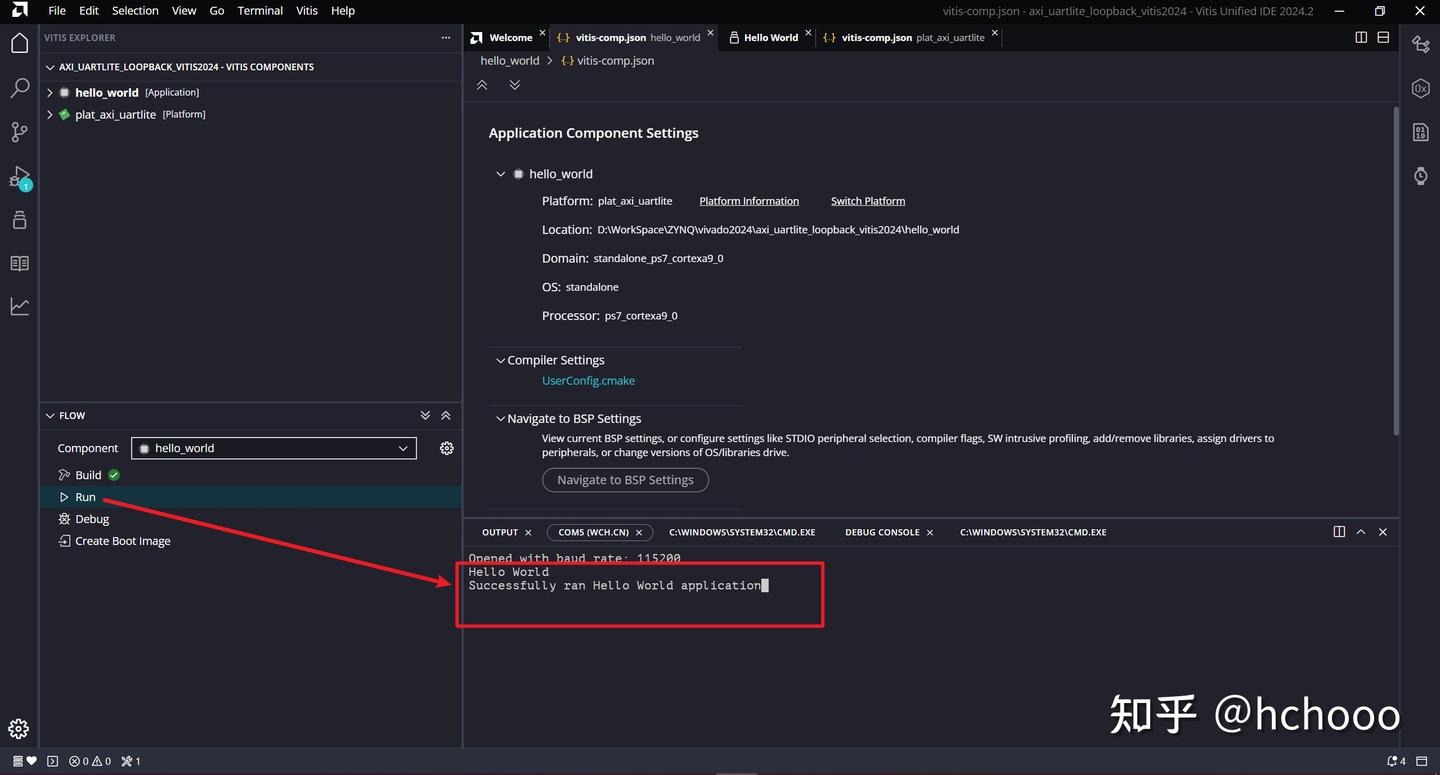Close the Welcome tab

(x=543, y=33)
